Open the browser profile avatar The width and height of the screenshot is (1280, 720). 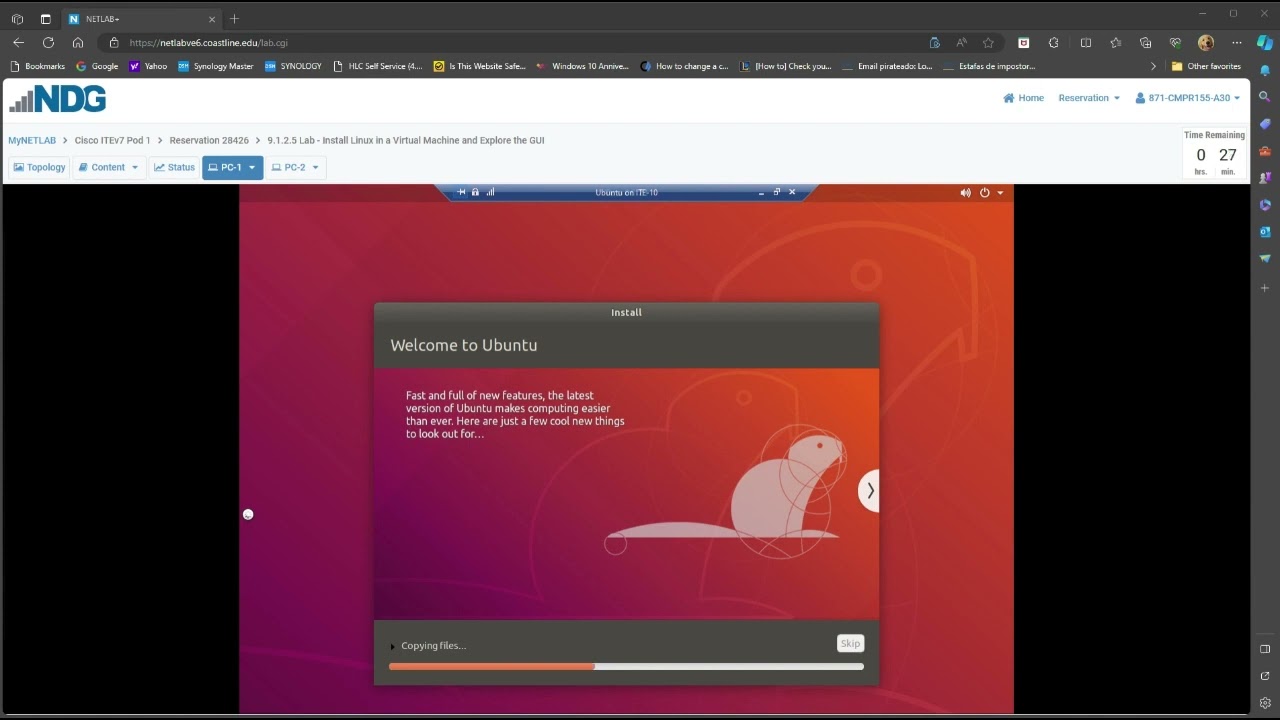(x=1206, y=43)
